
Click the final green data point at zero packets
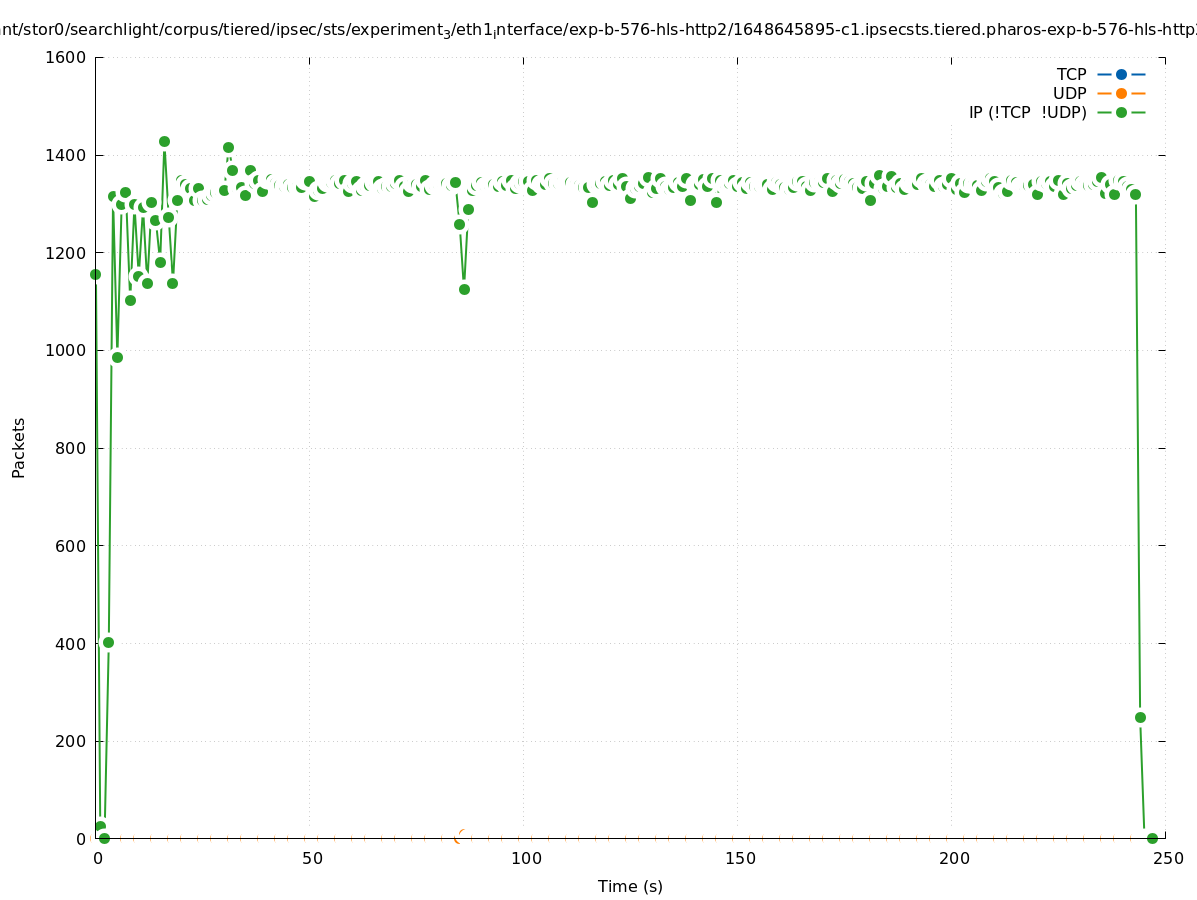pyautogui.click(x=1152, y=838)
